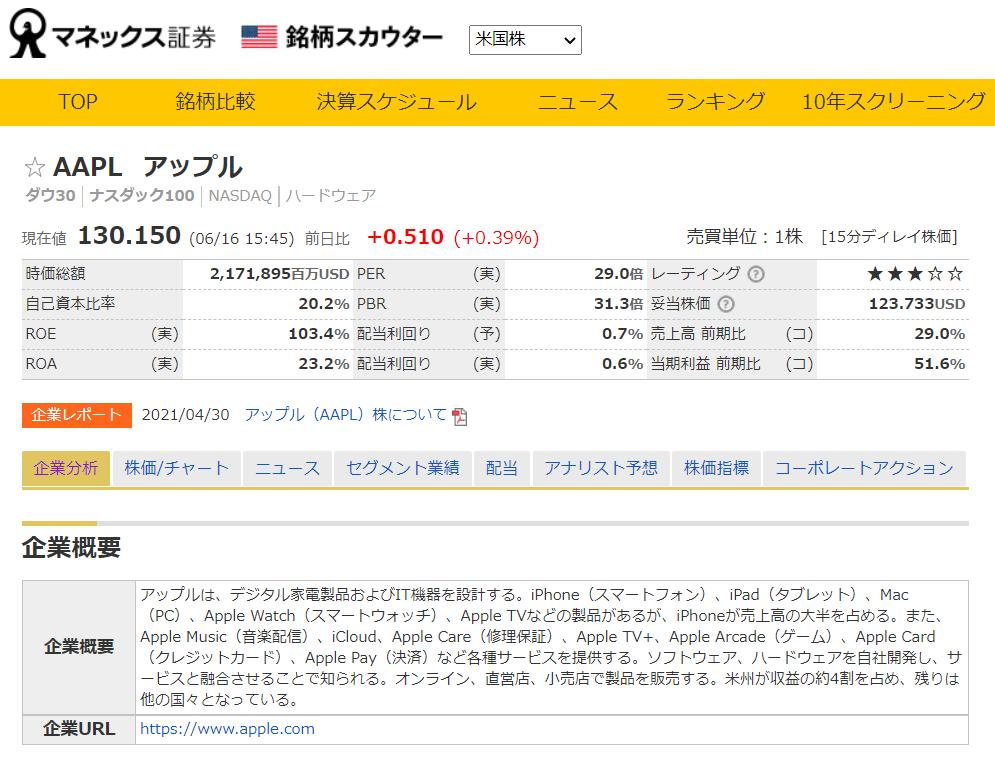Screen dimensions: 995x765
Task: Click the current price 130.150
Action: click(x=129, y=237)
